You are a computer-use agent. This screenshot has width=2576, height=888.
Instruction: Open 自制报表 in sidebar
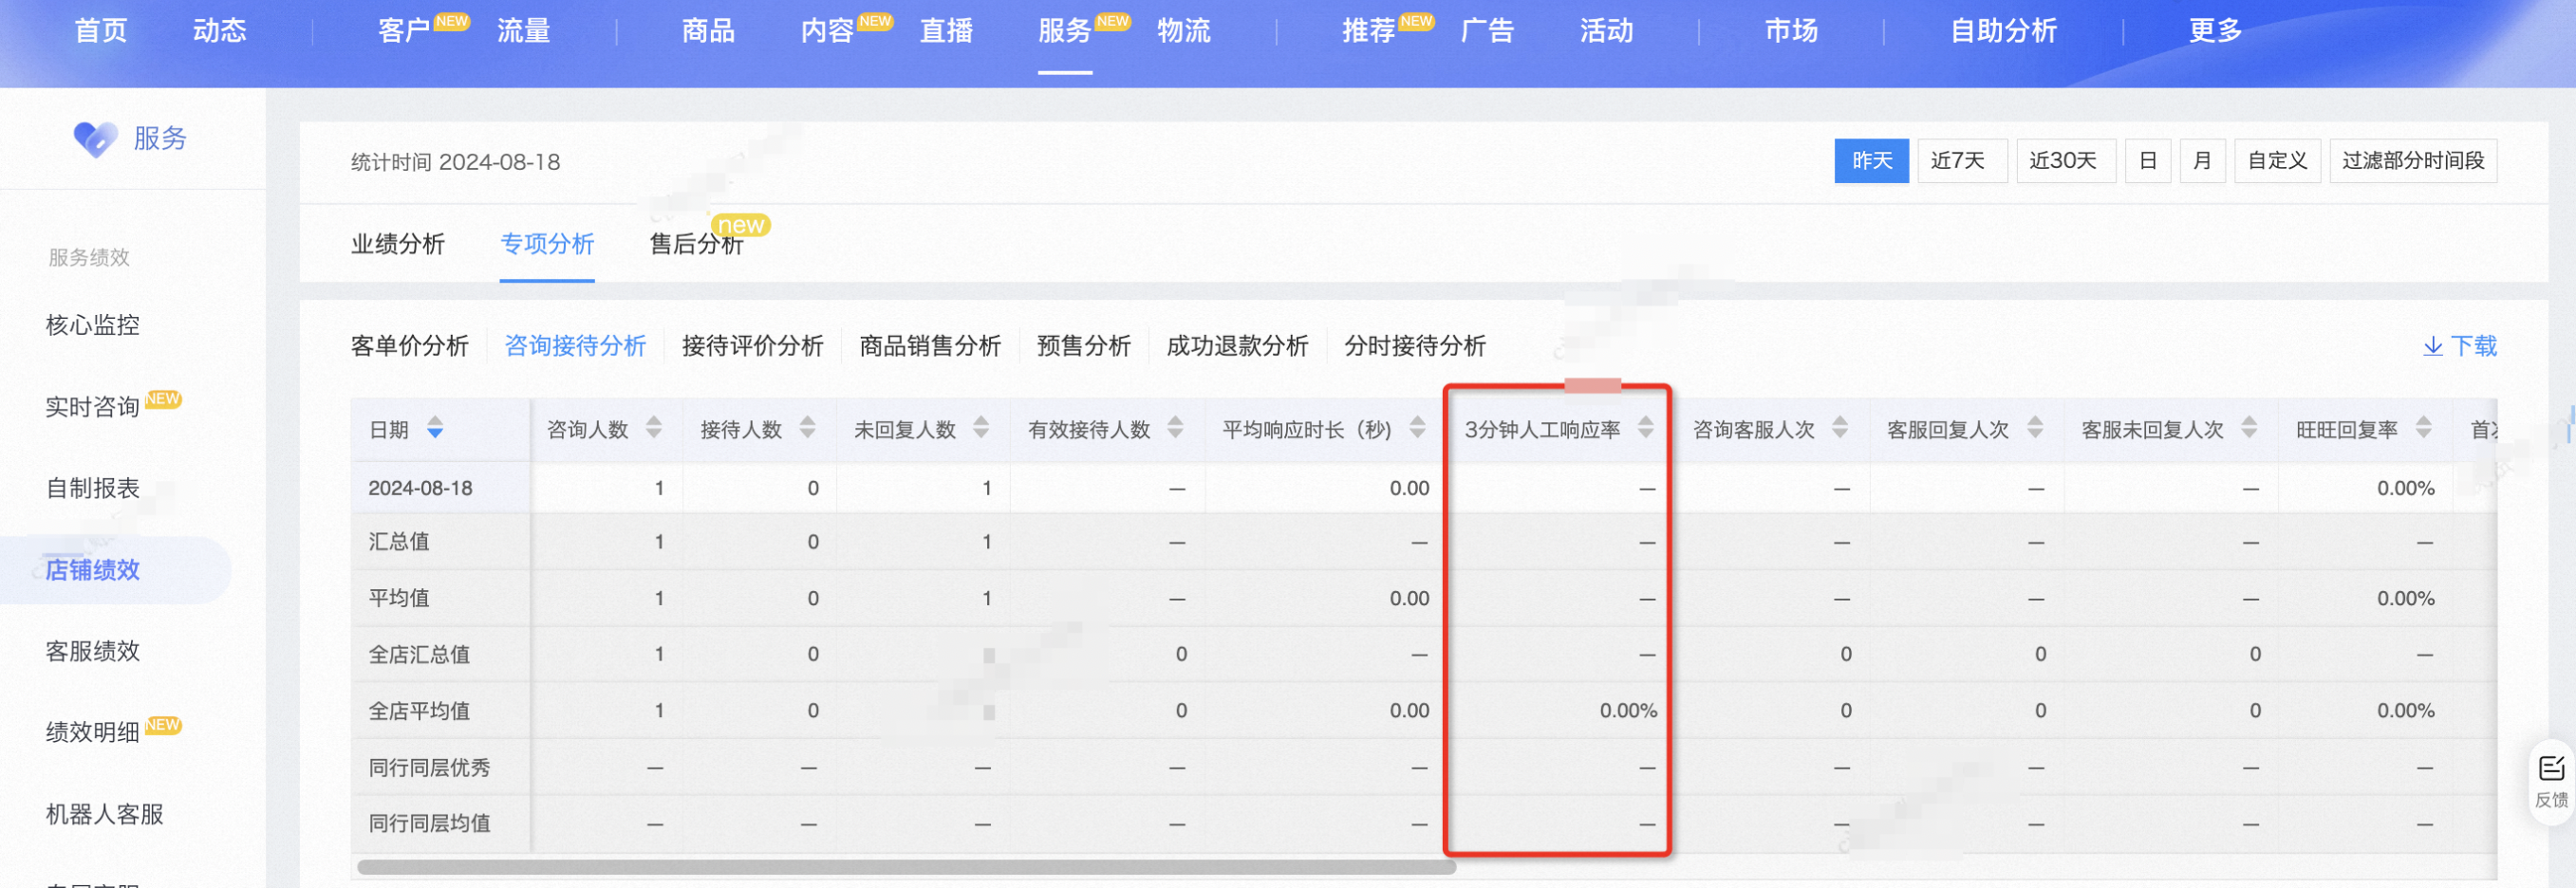click(x=92, y=489)
